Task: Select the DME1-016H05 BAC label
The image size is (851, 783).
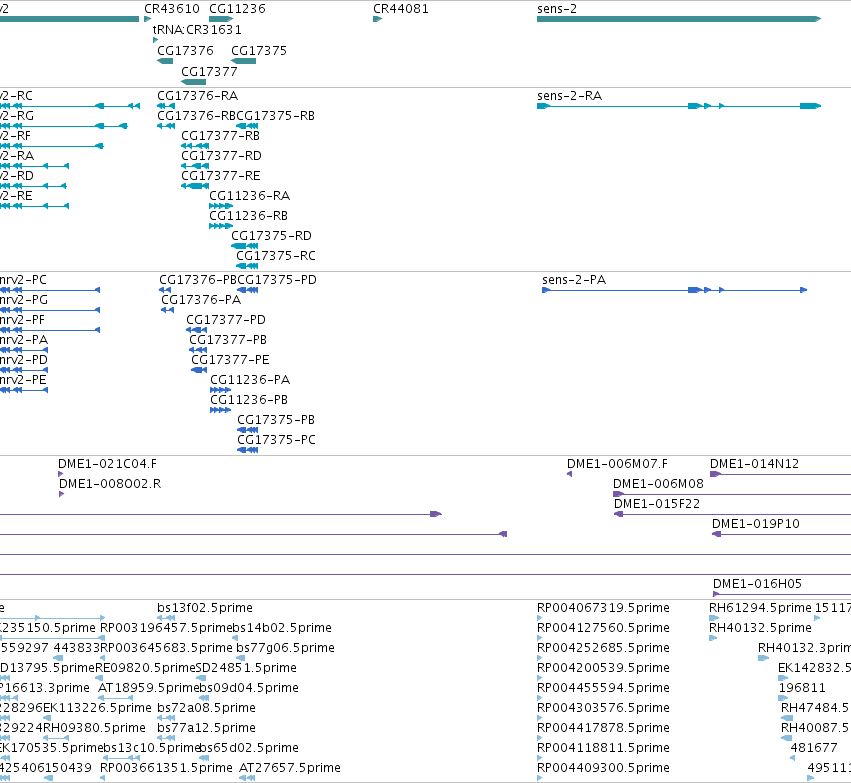Action: click(757, 583)
